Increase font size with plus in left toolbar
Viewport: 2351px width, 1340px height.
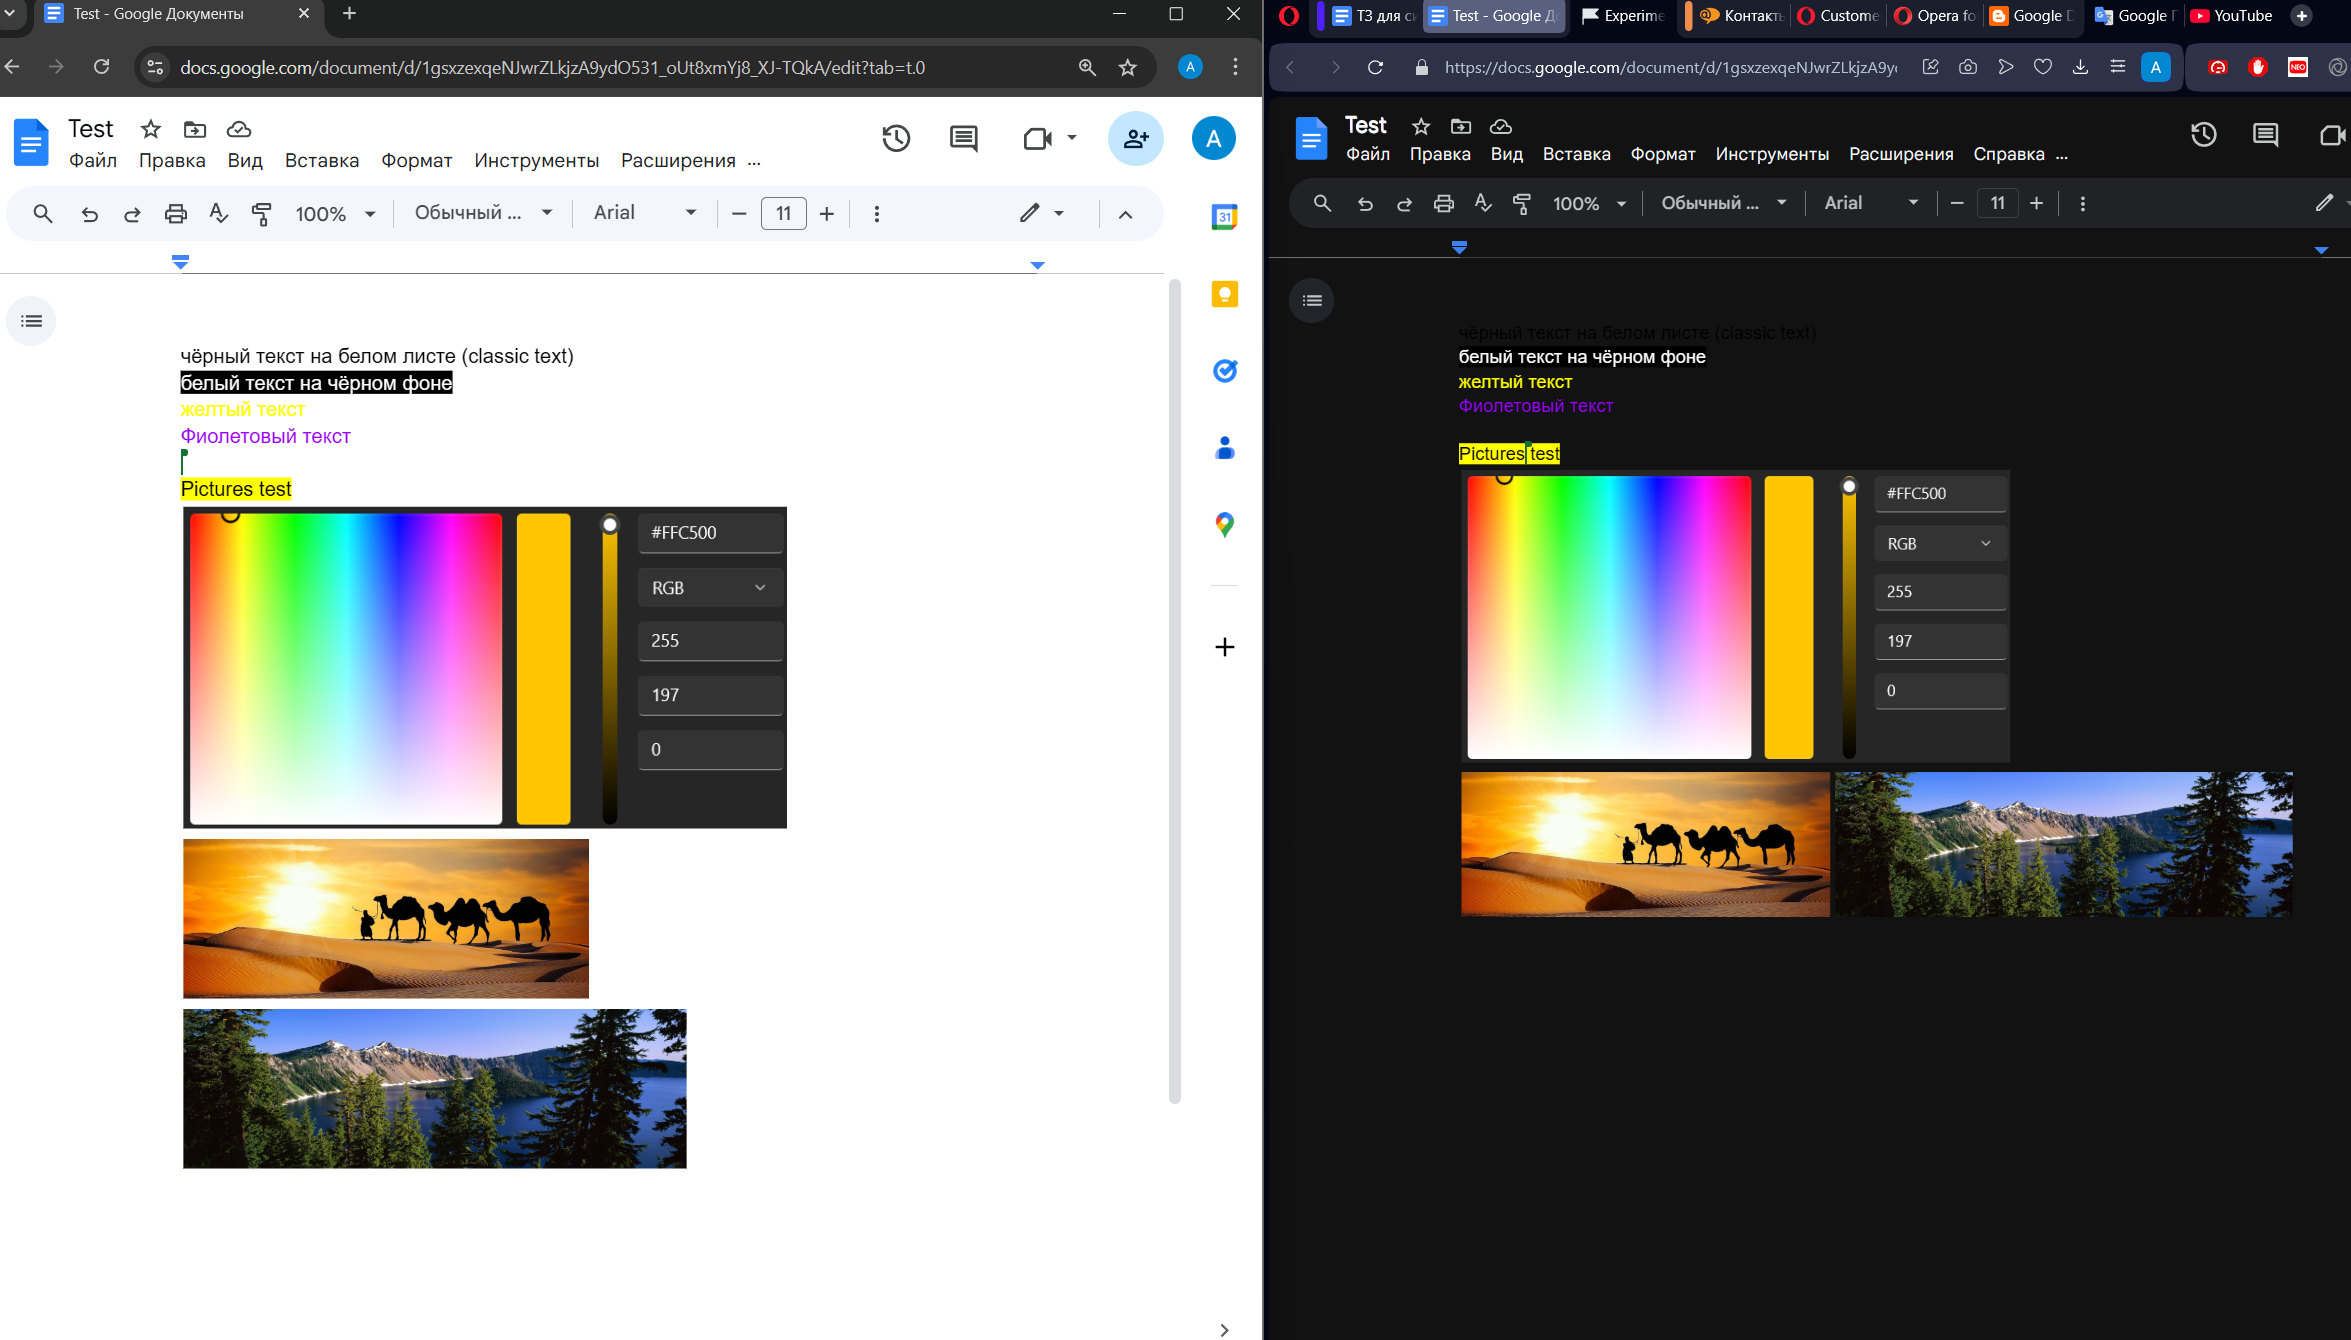(826, 213)
